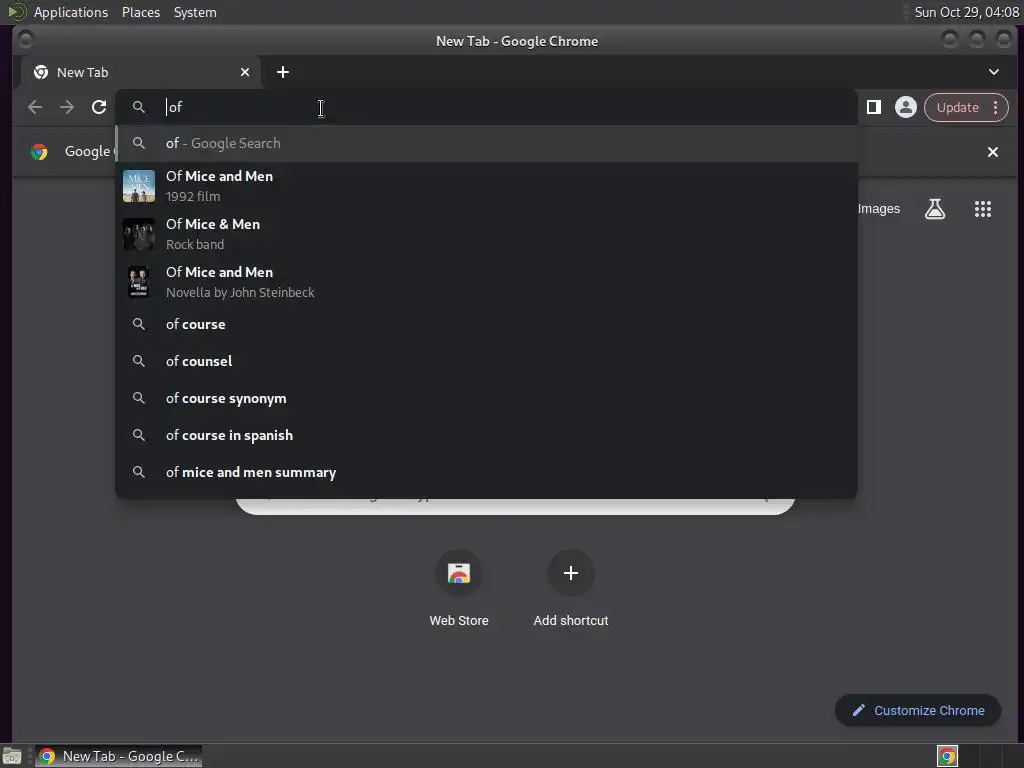This screenshot has width=1024, height=768.
Task: Click the Customize Chrome button
Action: (918, 711)
